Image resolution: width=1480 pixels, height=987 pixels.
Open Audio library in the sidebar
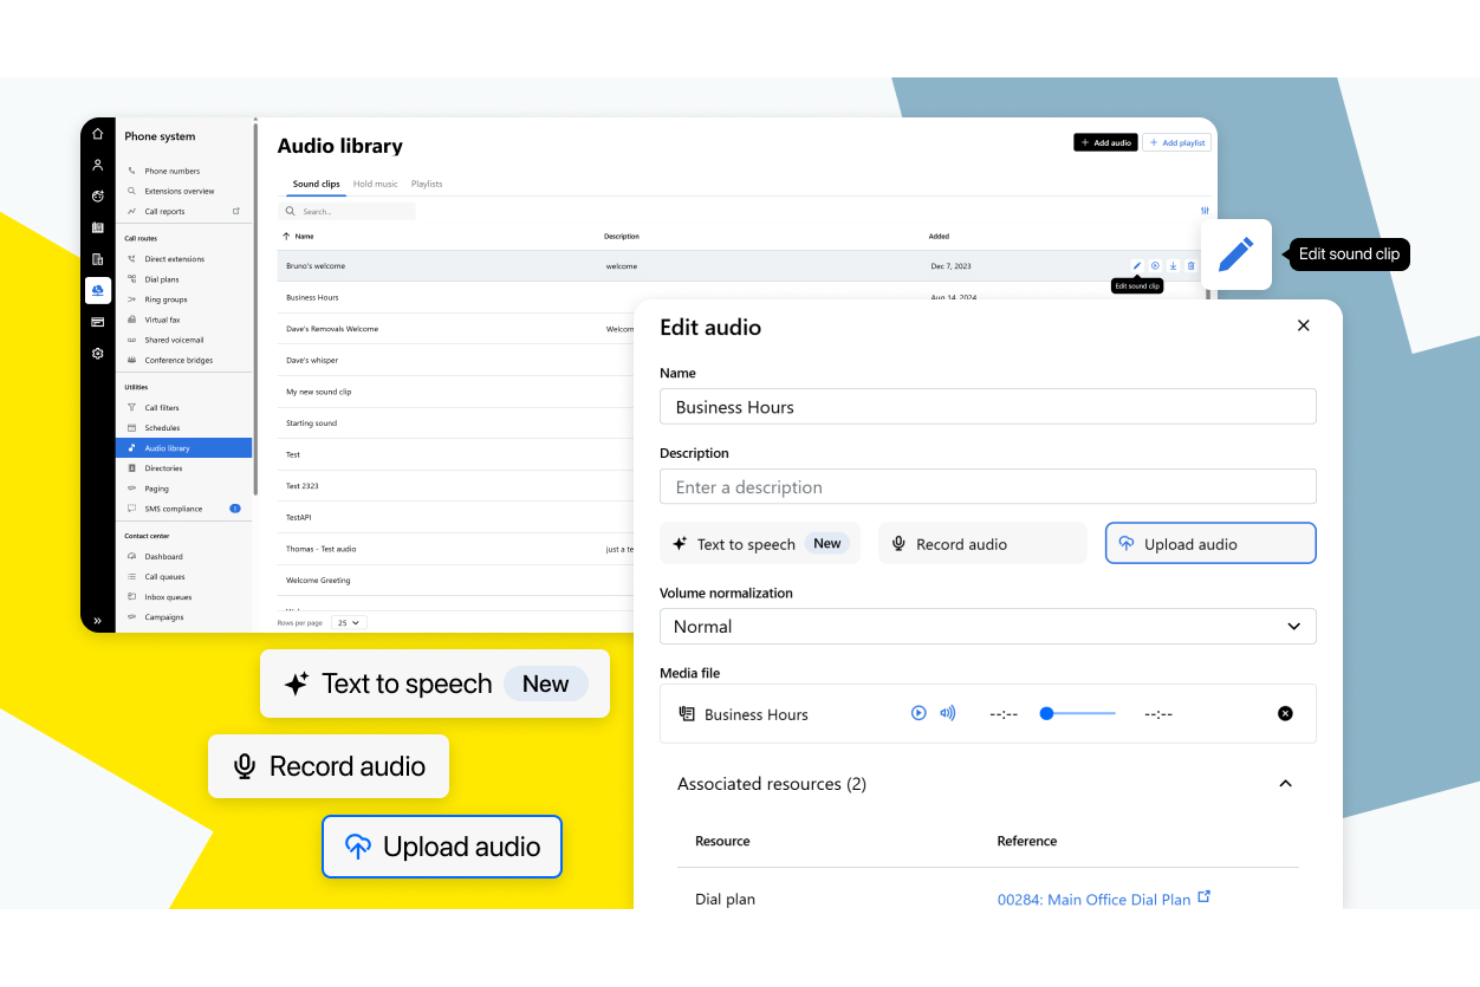tap(184, 448)
